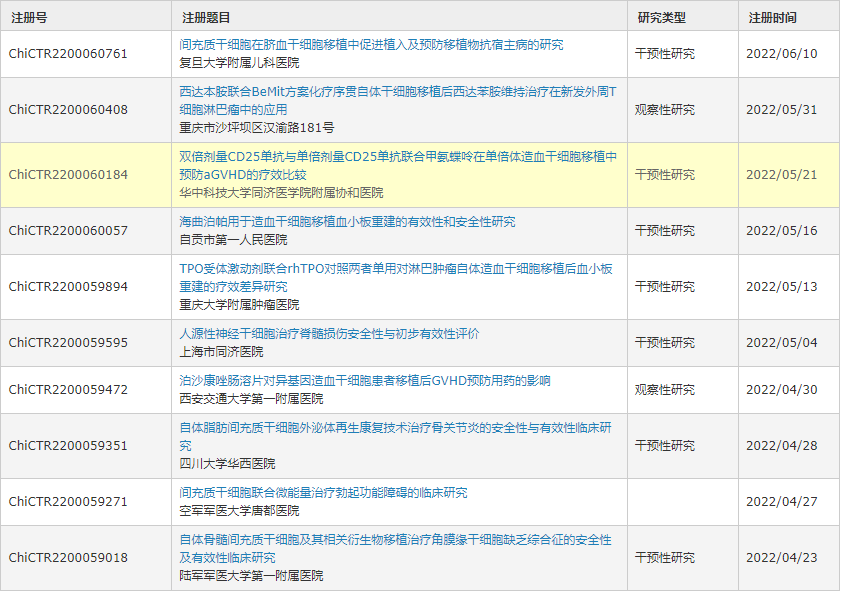
Task: Click registration number ChiCTR2200059595
Action: tap(68, 343)
